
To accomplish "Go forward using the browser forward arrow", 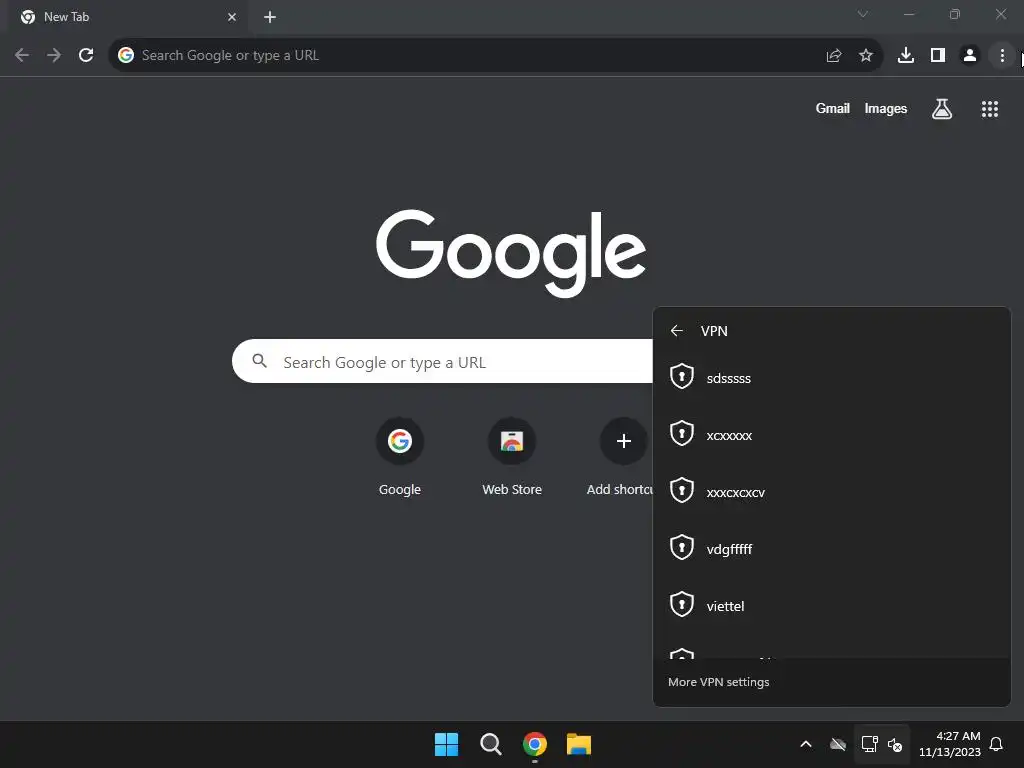I will click(x=54, y=56).
